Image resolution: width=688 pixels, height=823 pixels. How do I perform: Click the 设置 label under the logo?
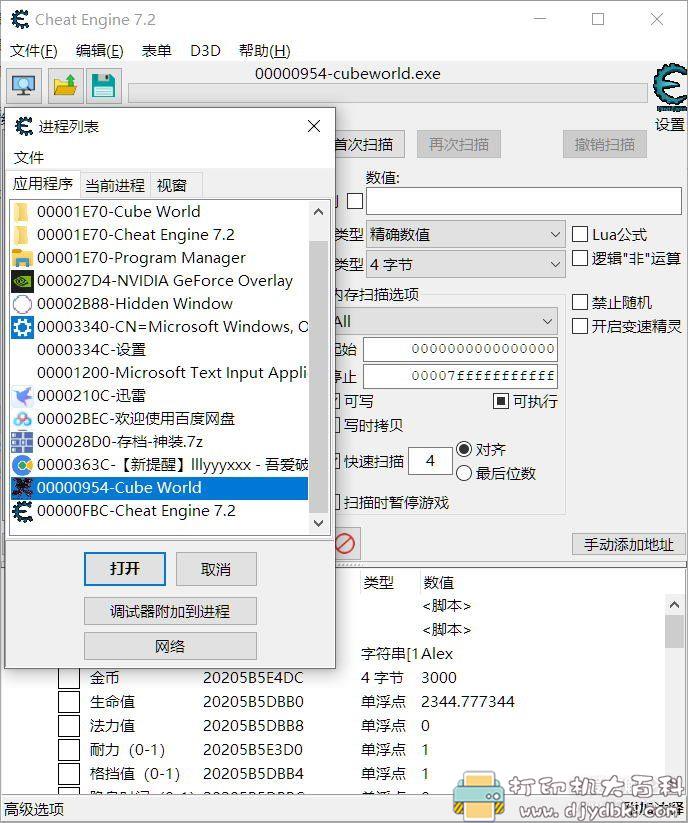click(x=670, y=124)
